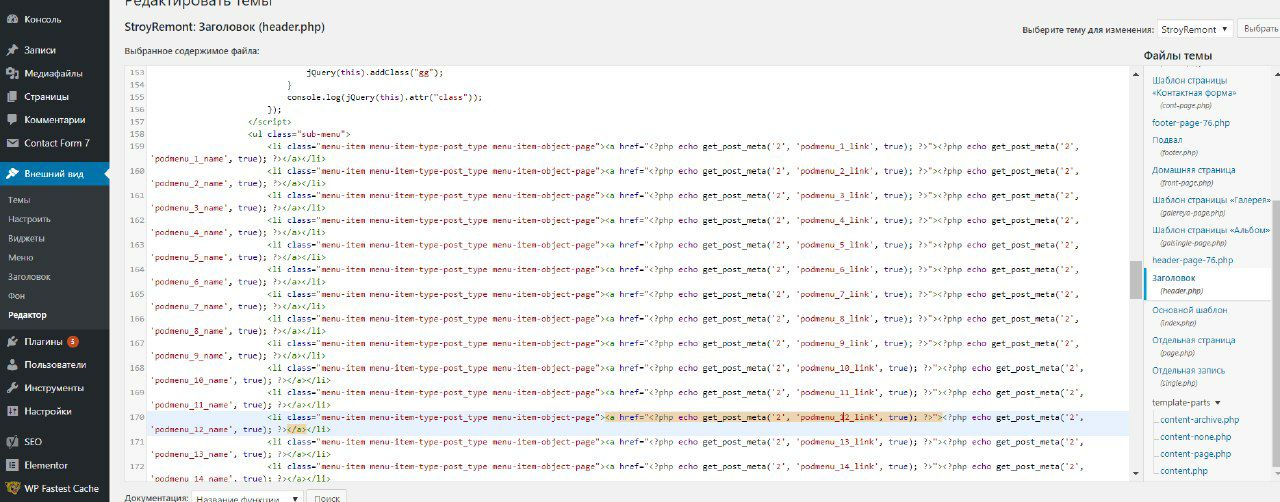
Task: Click the Страницы pages icon
Action: [x=11, y=97]
